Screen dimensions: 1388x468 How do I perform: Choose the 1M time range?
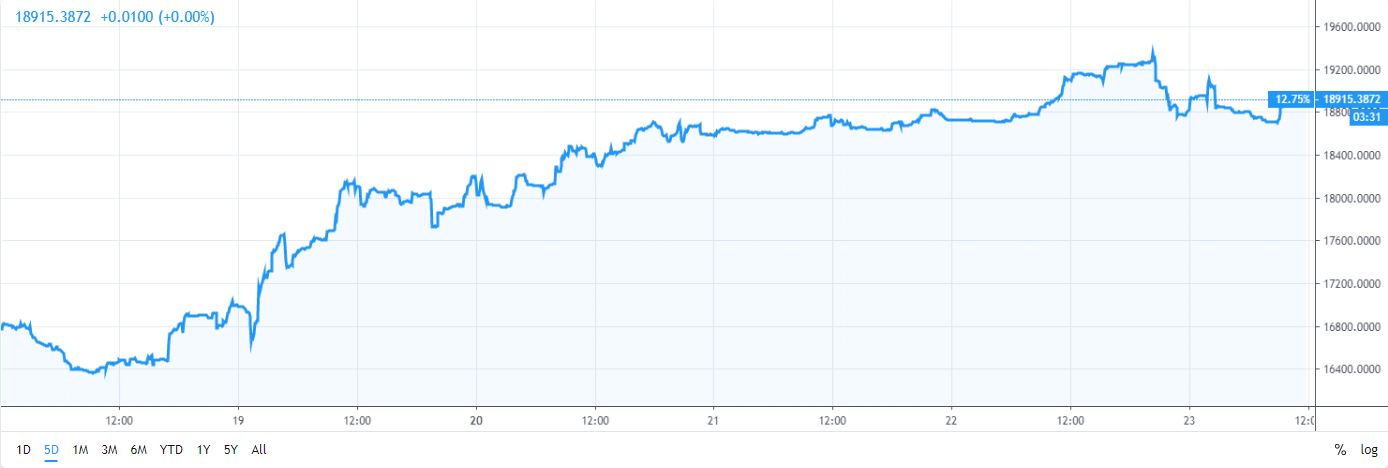point(81,450)
